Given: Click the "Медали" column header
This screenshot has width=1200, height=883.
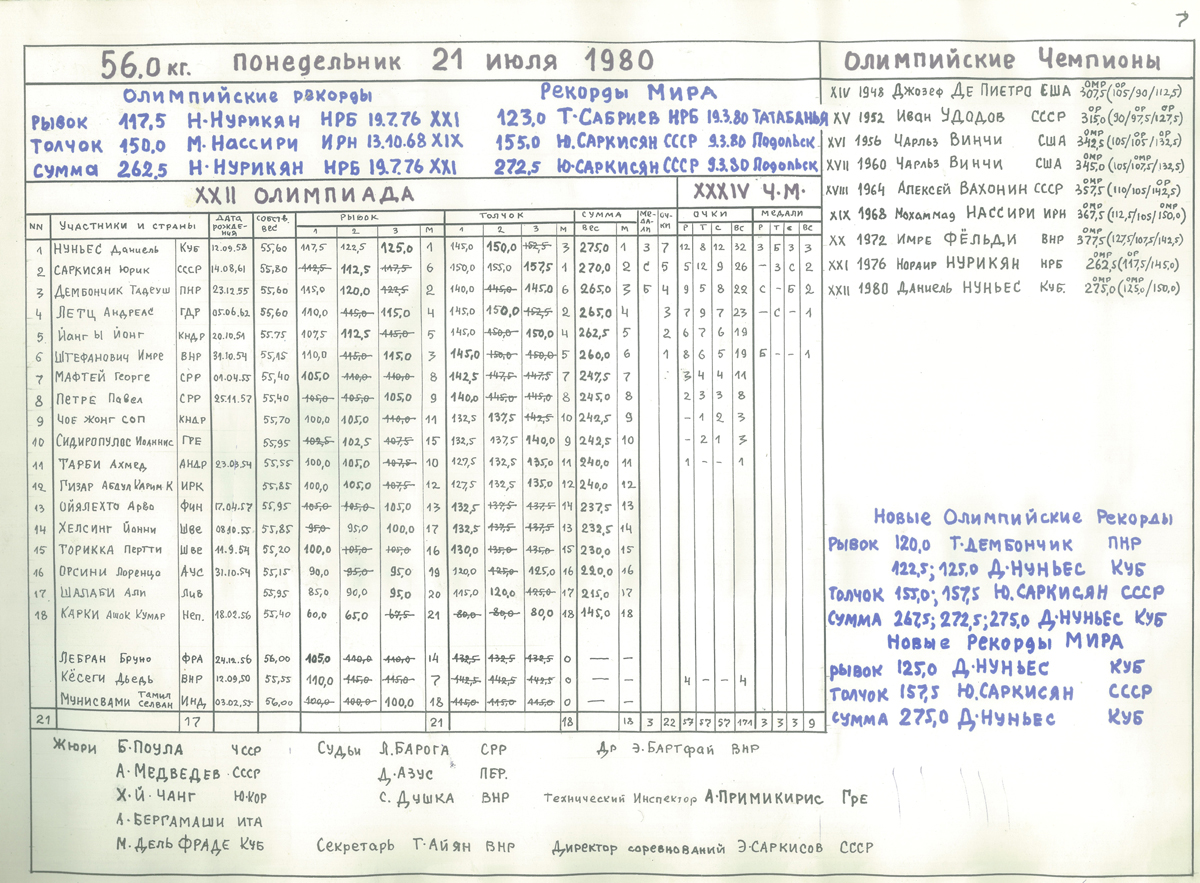Looking at the screenshot, I should 785,214.
